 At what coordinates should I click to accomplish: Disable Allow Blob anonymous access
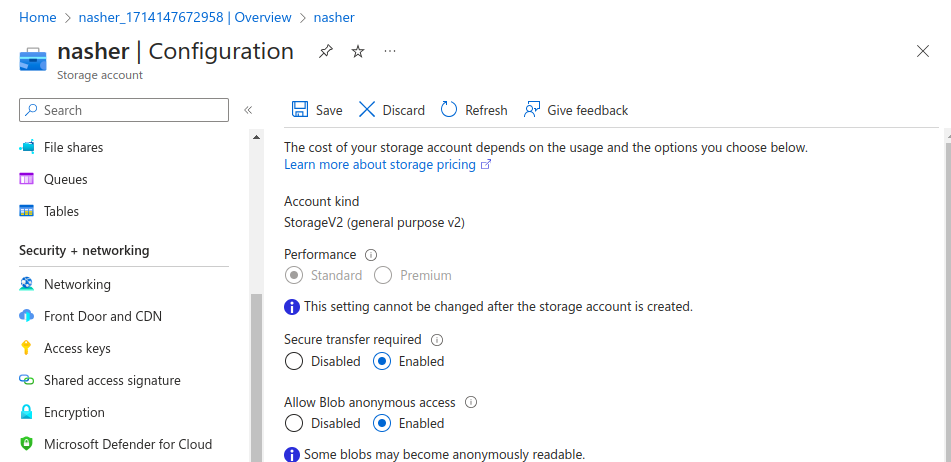tap(293, 423)
